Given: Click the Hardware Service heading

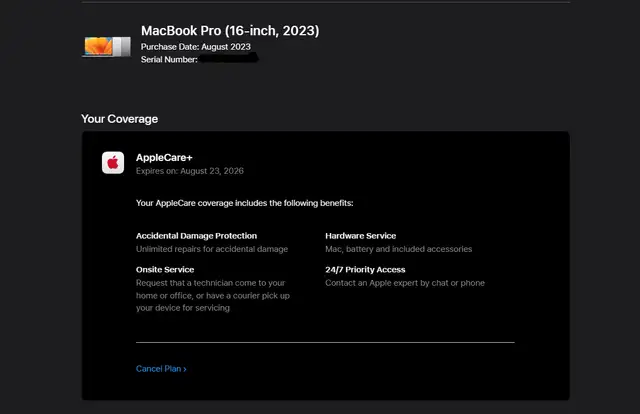Looking at the screenshot, I should click(x=360, y=236).
